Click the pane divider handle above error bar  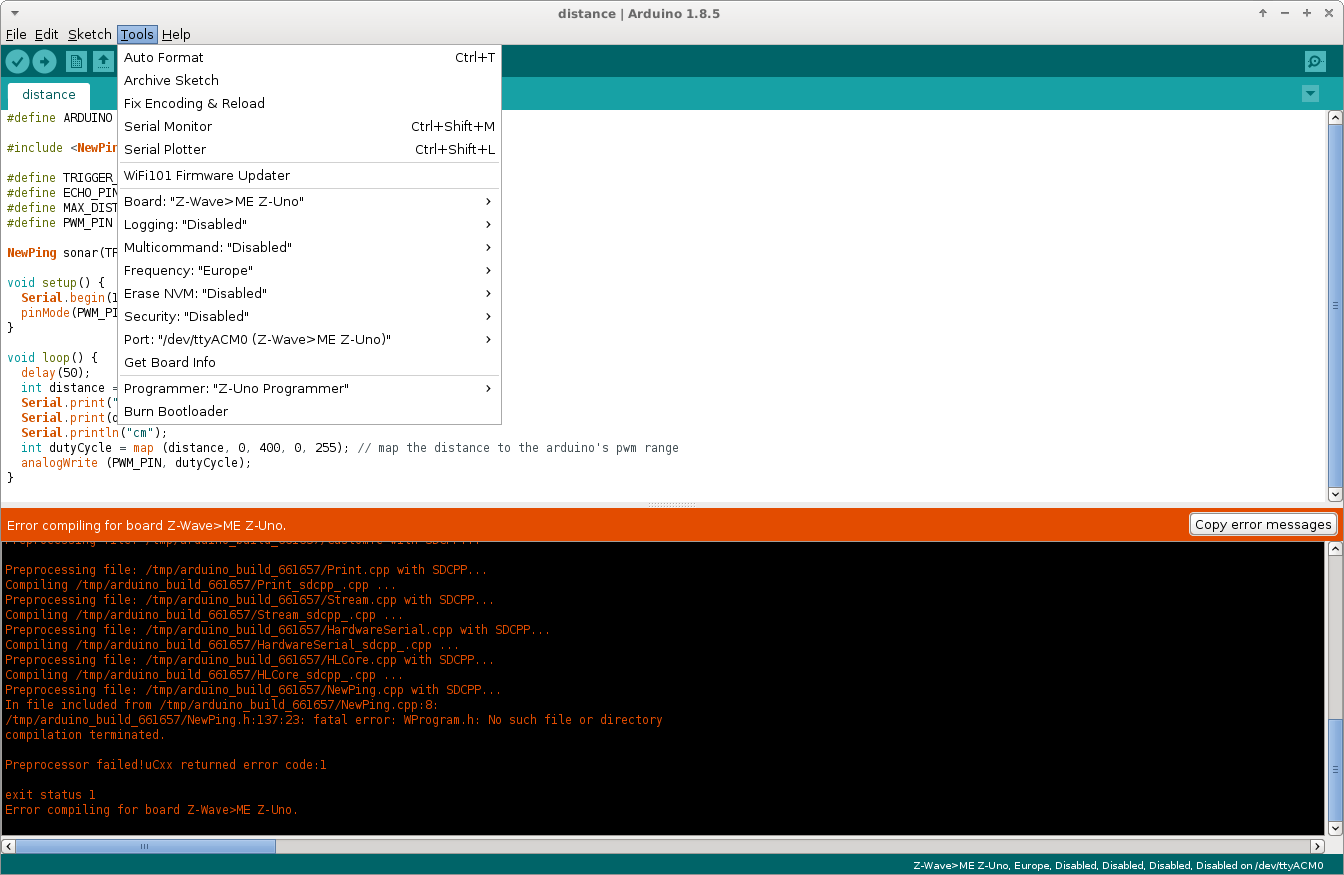point(672,505)
